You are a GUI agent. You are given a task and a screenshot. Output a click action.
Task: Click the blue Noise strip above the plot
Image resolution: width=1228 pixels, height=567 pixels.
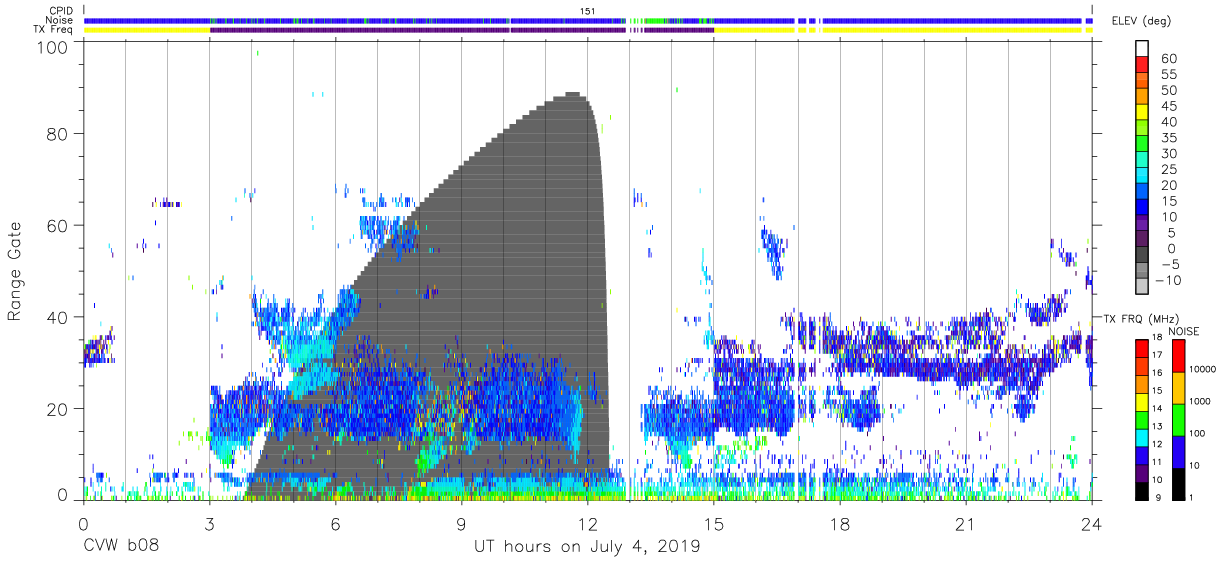(x=587, y=20)
